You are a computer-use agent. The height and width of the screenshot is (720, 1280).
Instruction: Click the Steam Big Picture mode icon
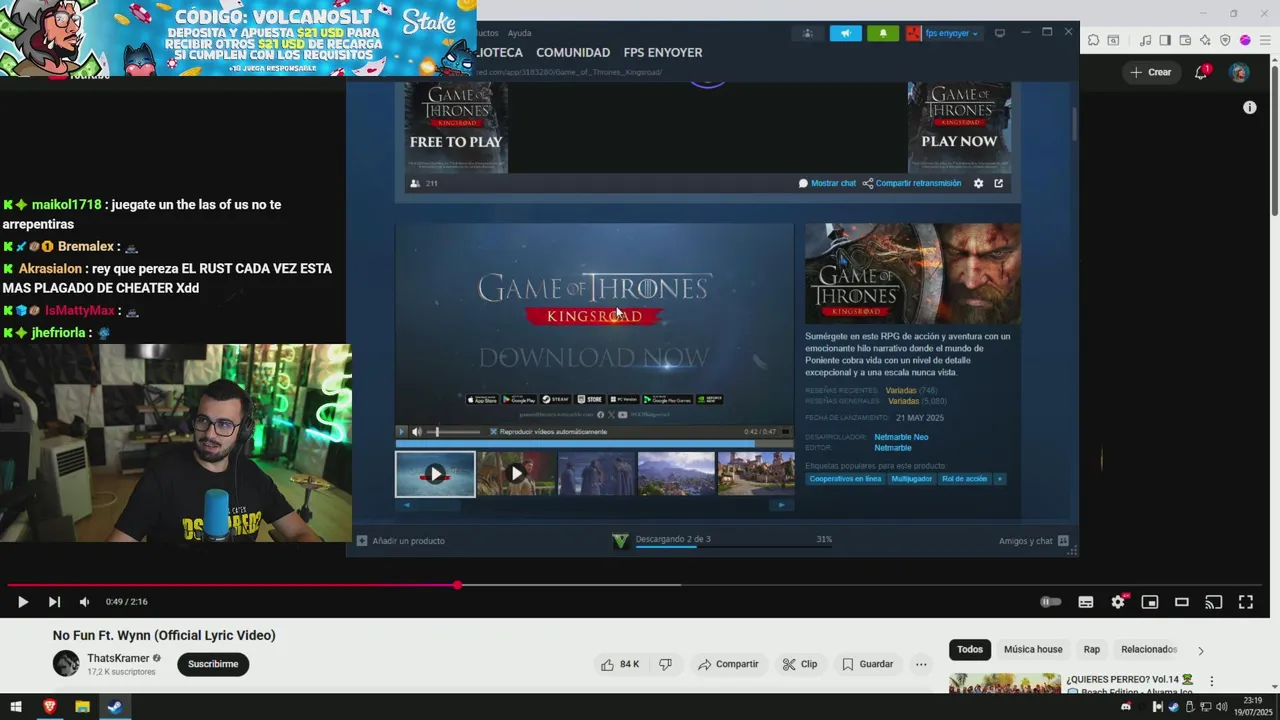coord(999,33)
